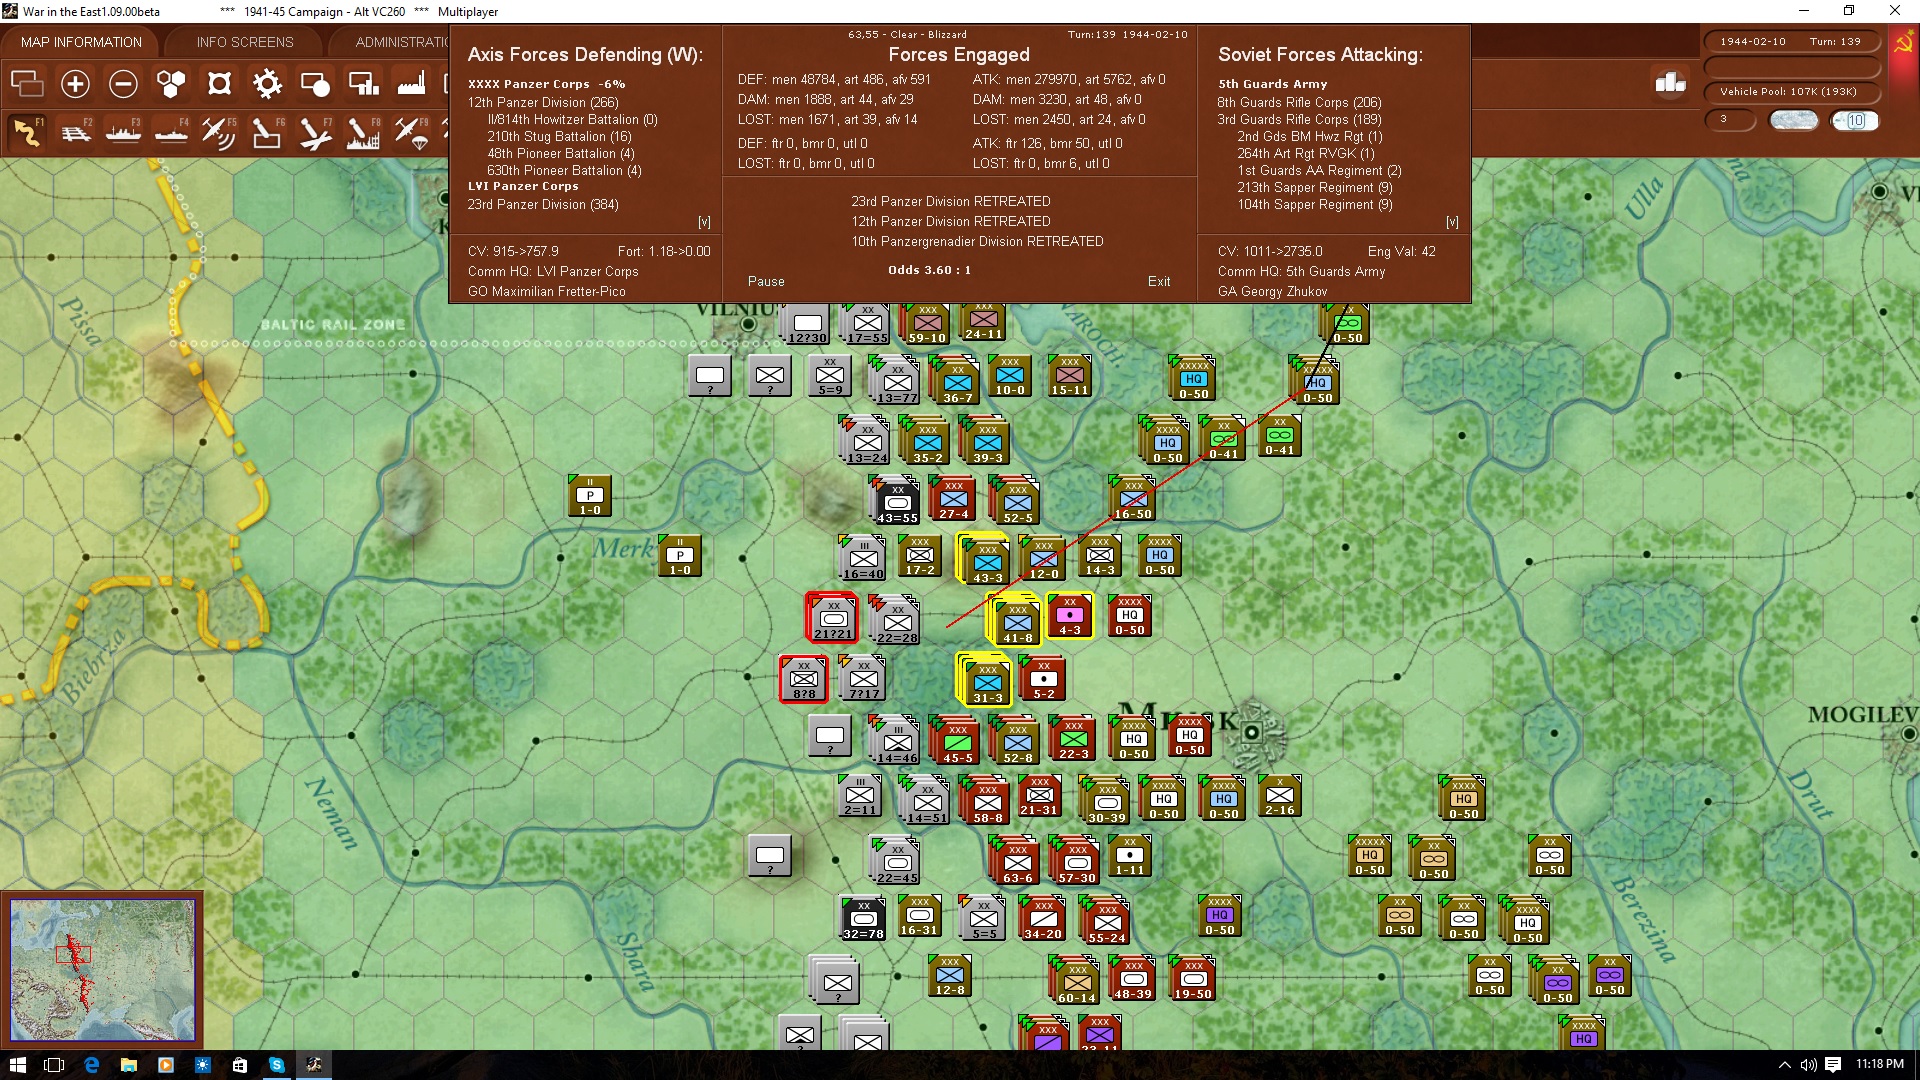Click the overlapping windows icon in top toolbar
Viewport: 1920px width, 1080px height.
point(27,84)
